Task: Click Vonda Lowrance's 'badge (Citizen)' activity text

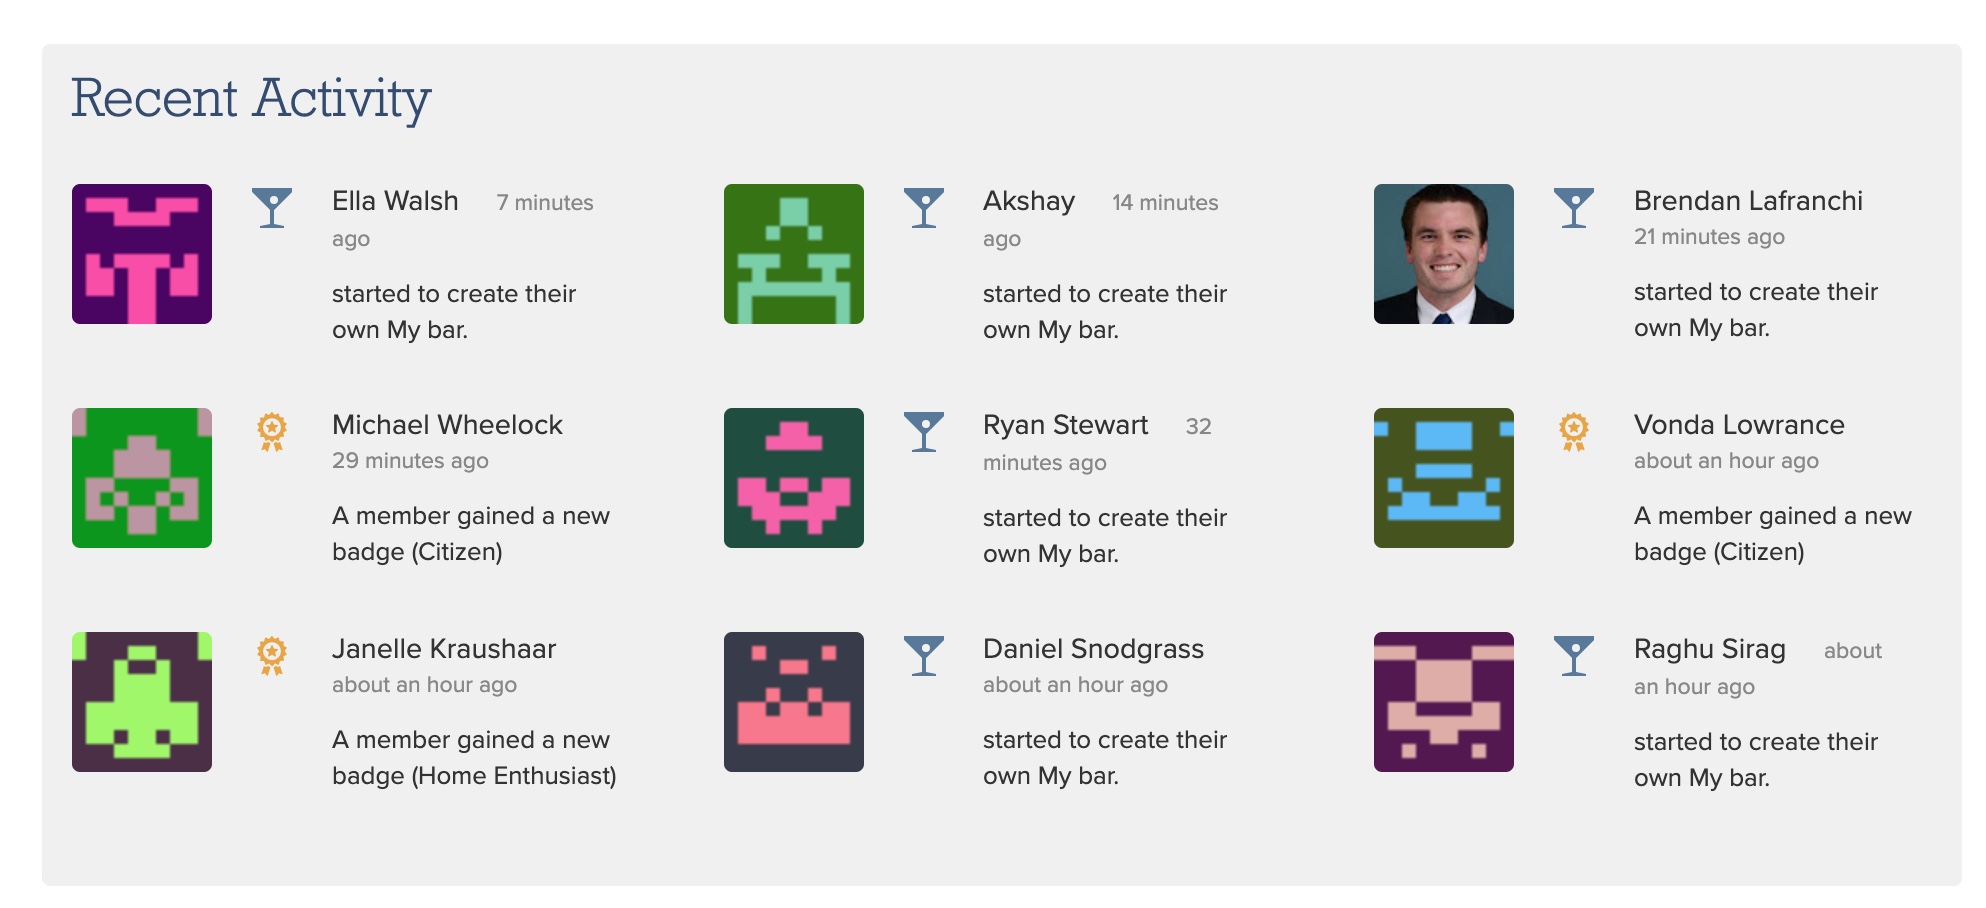Action: coord(1773,534)
